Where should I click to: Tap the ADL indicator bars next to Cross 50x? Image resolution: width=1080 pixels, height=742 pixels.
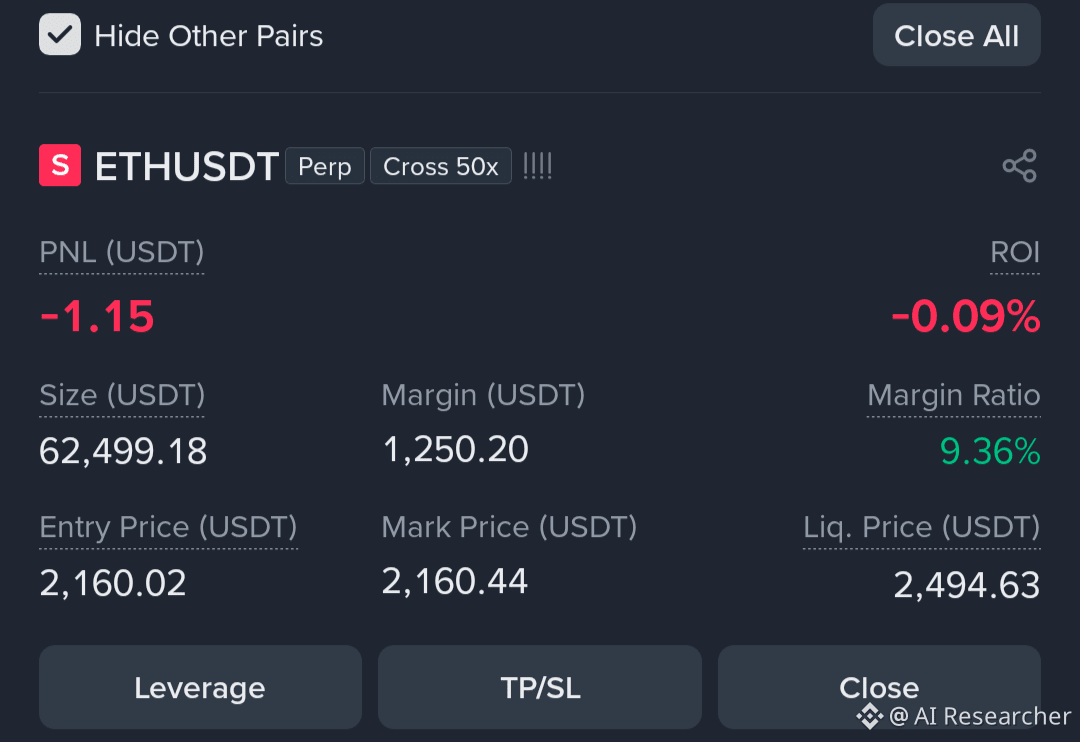[537, 166]
